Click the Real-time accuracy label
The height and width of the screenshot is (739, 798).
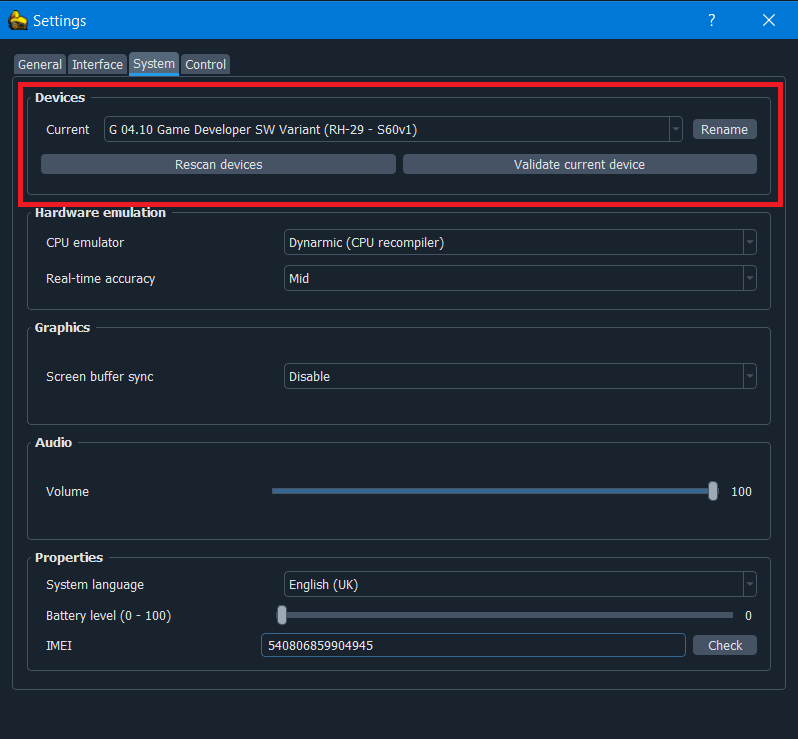point(101,279)
